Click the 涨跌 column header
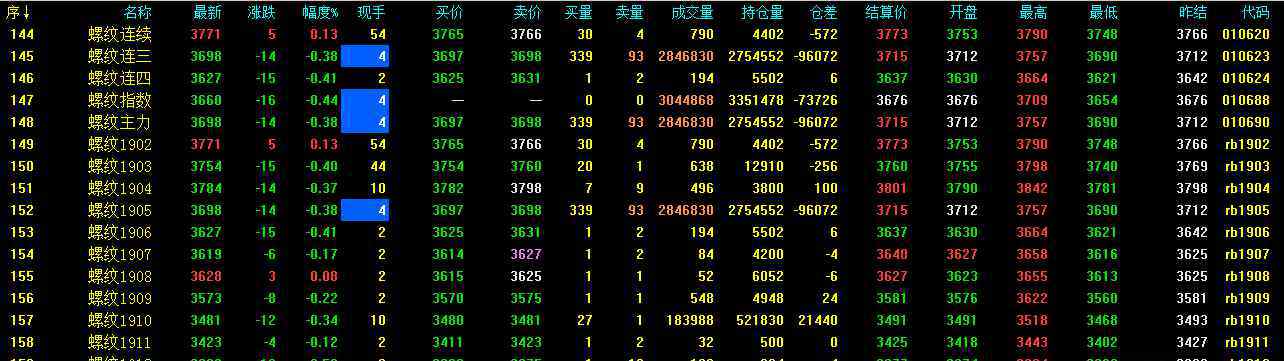The image size is (1284, 361). [262, 12]
